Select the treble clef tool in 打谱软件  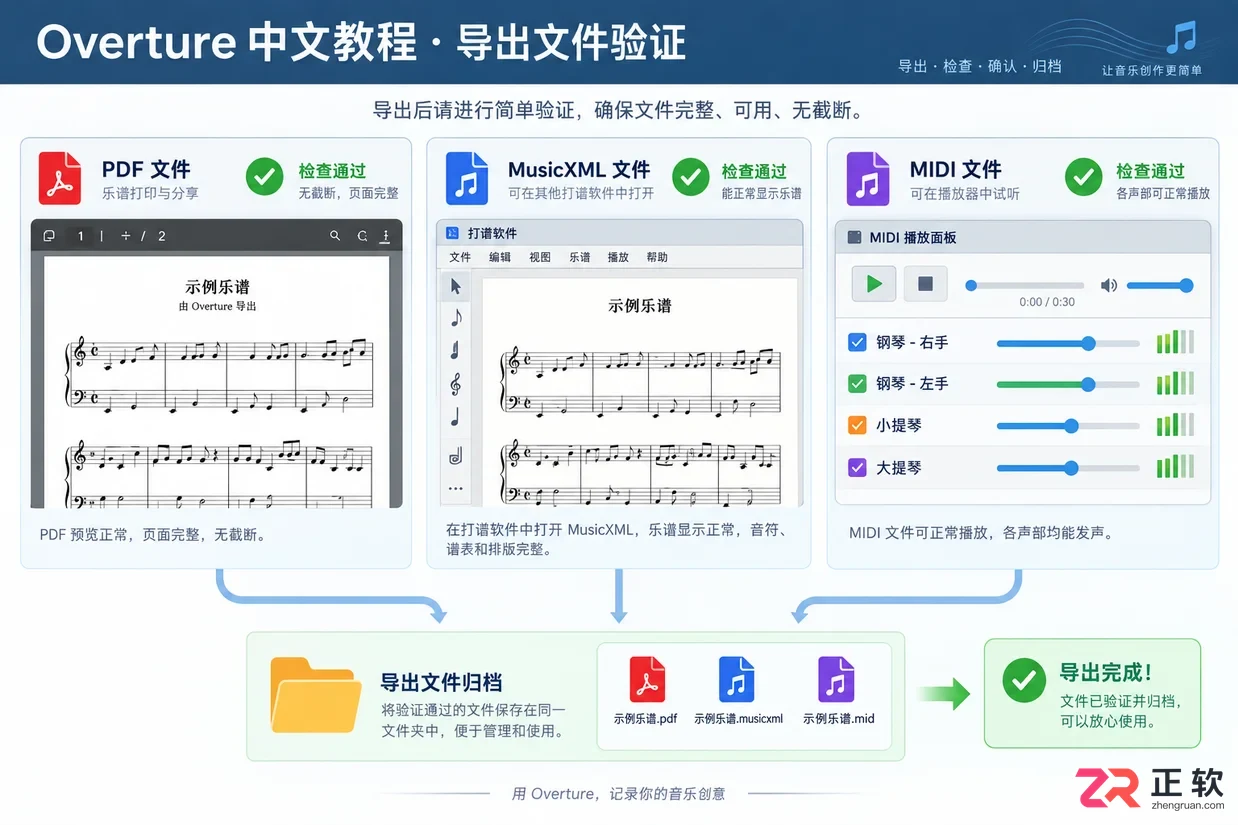click(456, 384)
